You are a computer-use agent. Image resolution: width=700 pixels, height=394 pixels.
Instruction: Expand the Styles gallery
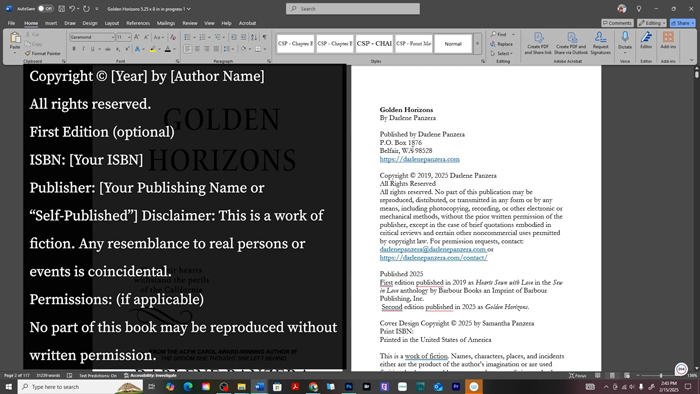[477, 44]
